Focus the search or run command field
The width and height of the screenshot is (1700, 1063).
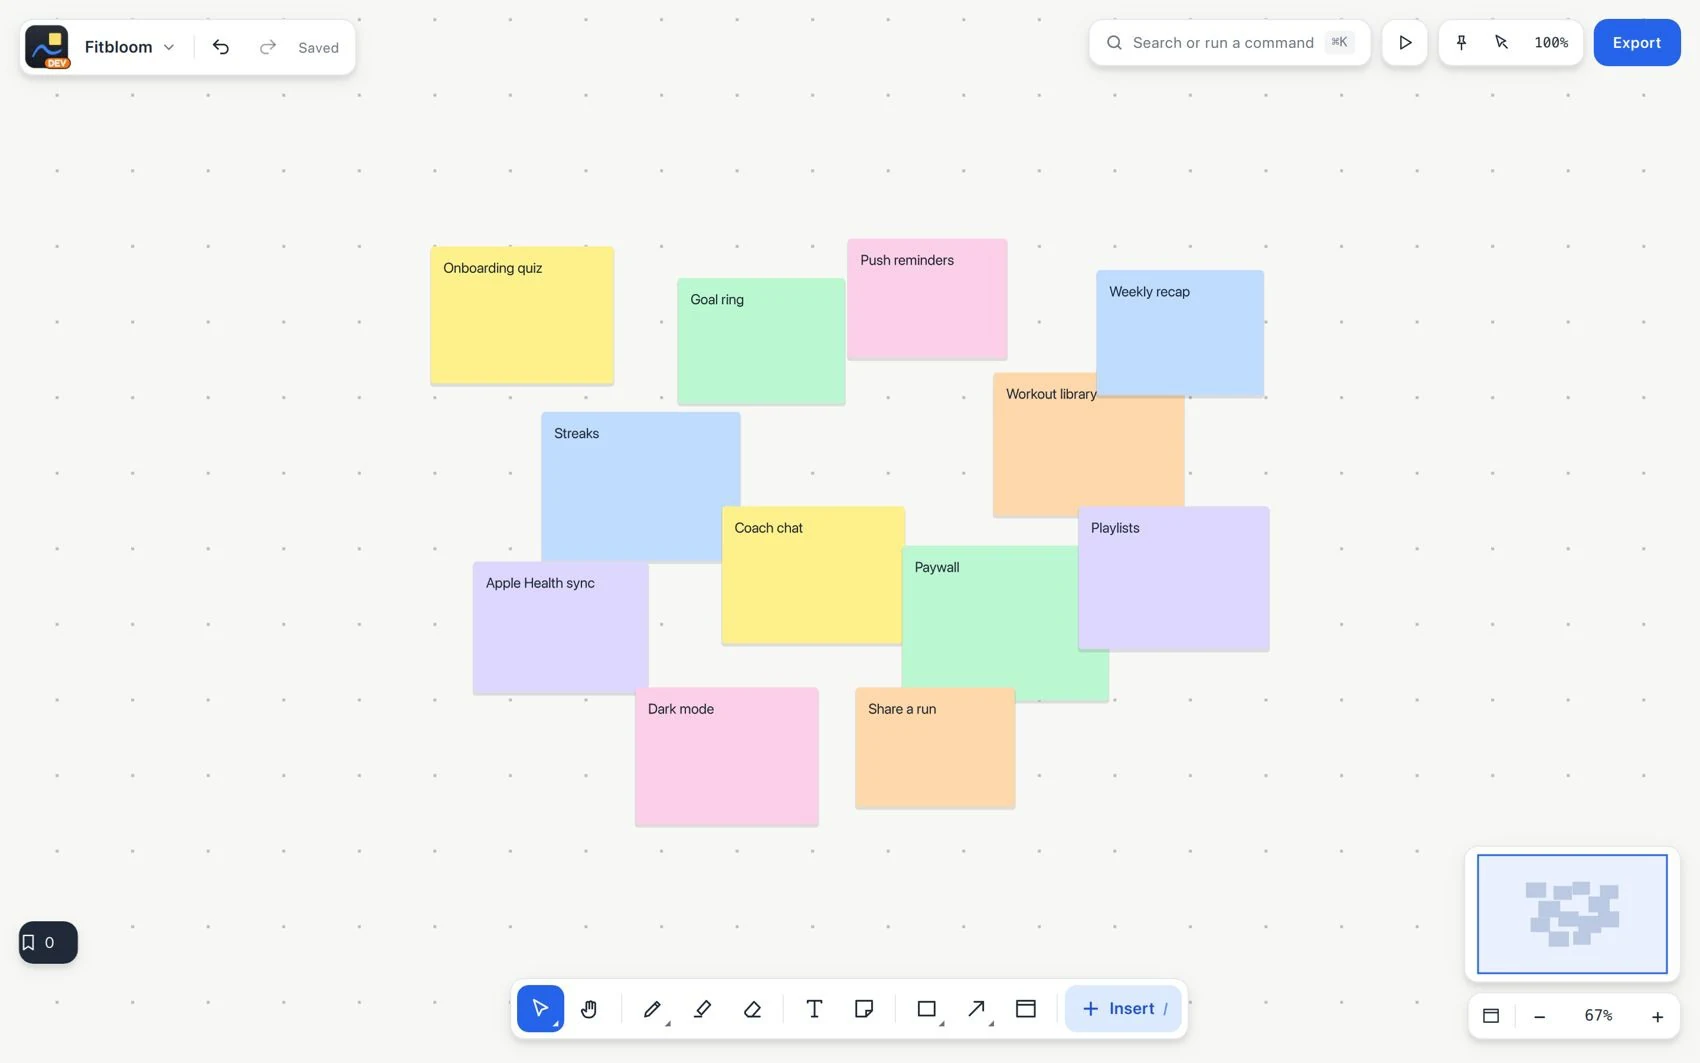point(1229,43)
